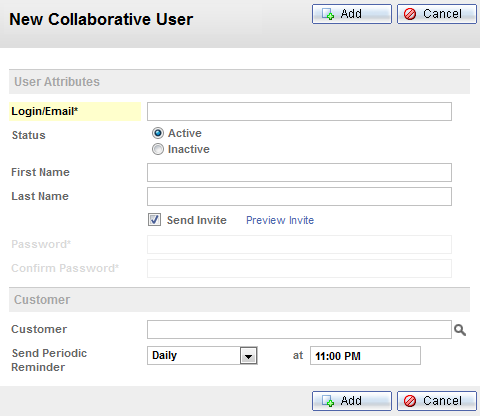The height and width of the screenshot is (418, 480).
Task: Open the Send Periodic Reminder combo box
Action: tap(202, 356)
